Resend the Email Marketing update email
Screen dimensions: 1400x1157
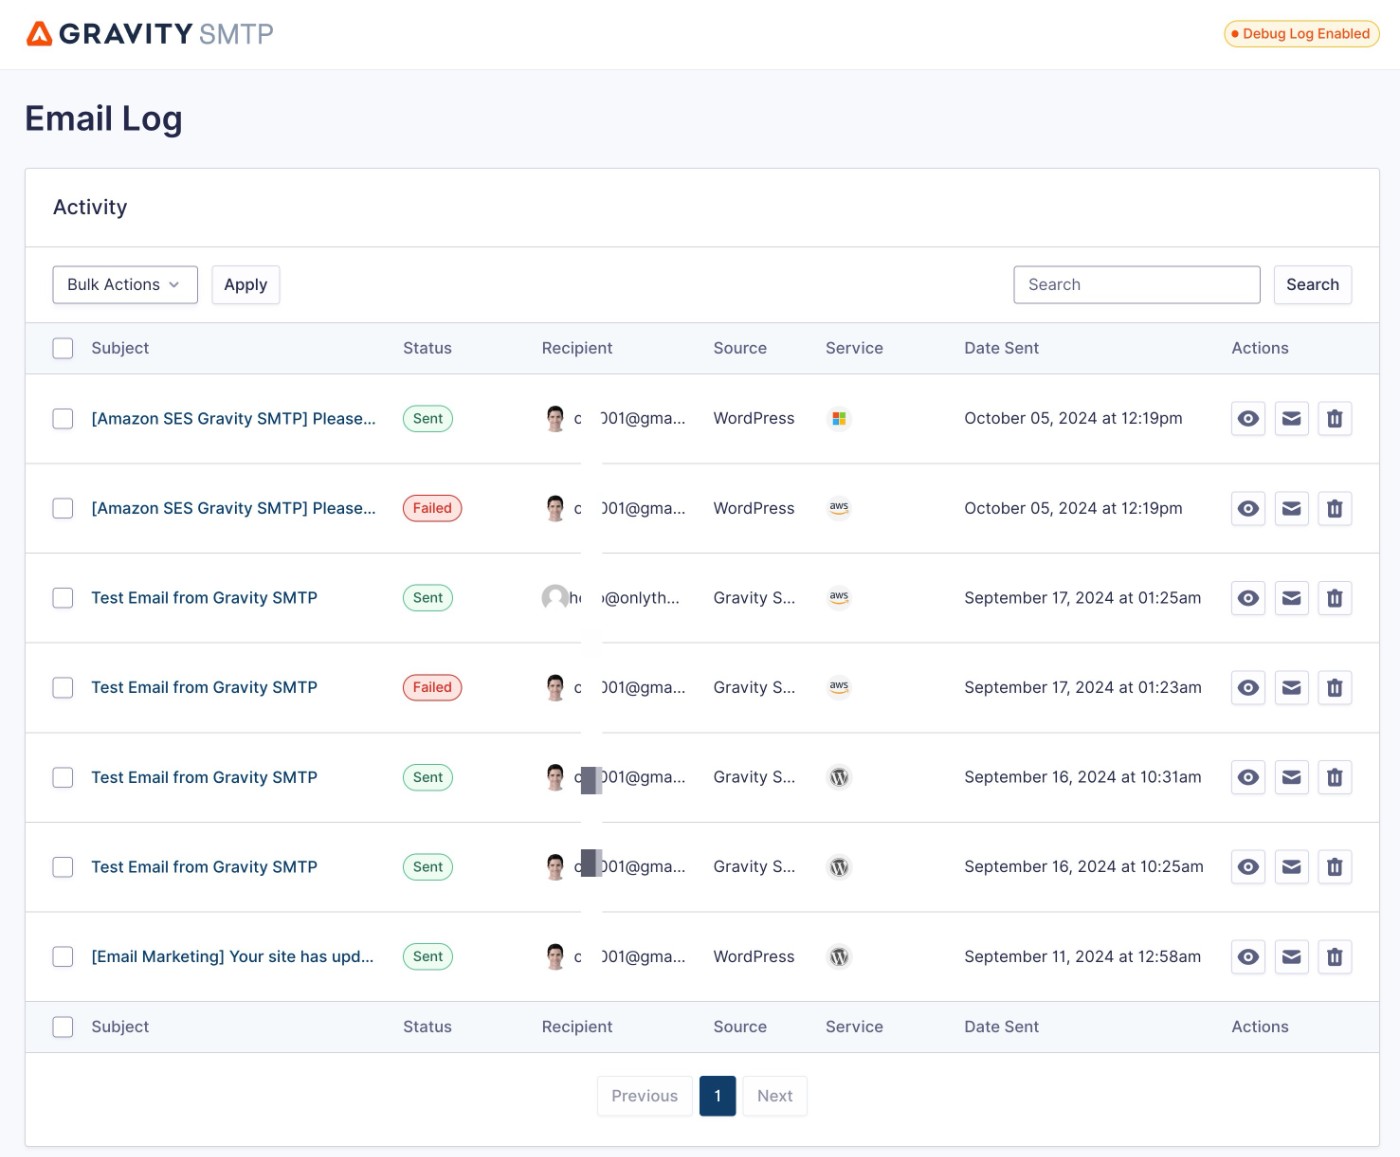pyautogui.click(x=1292, y=957)
